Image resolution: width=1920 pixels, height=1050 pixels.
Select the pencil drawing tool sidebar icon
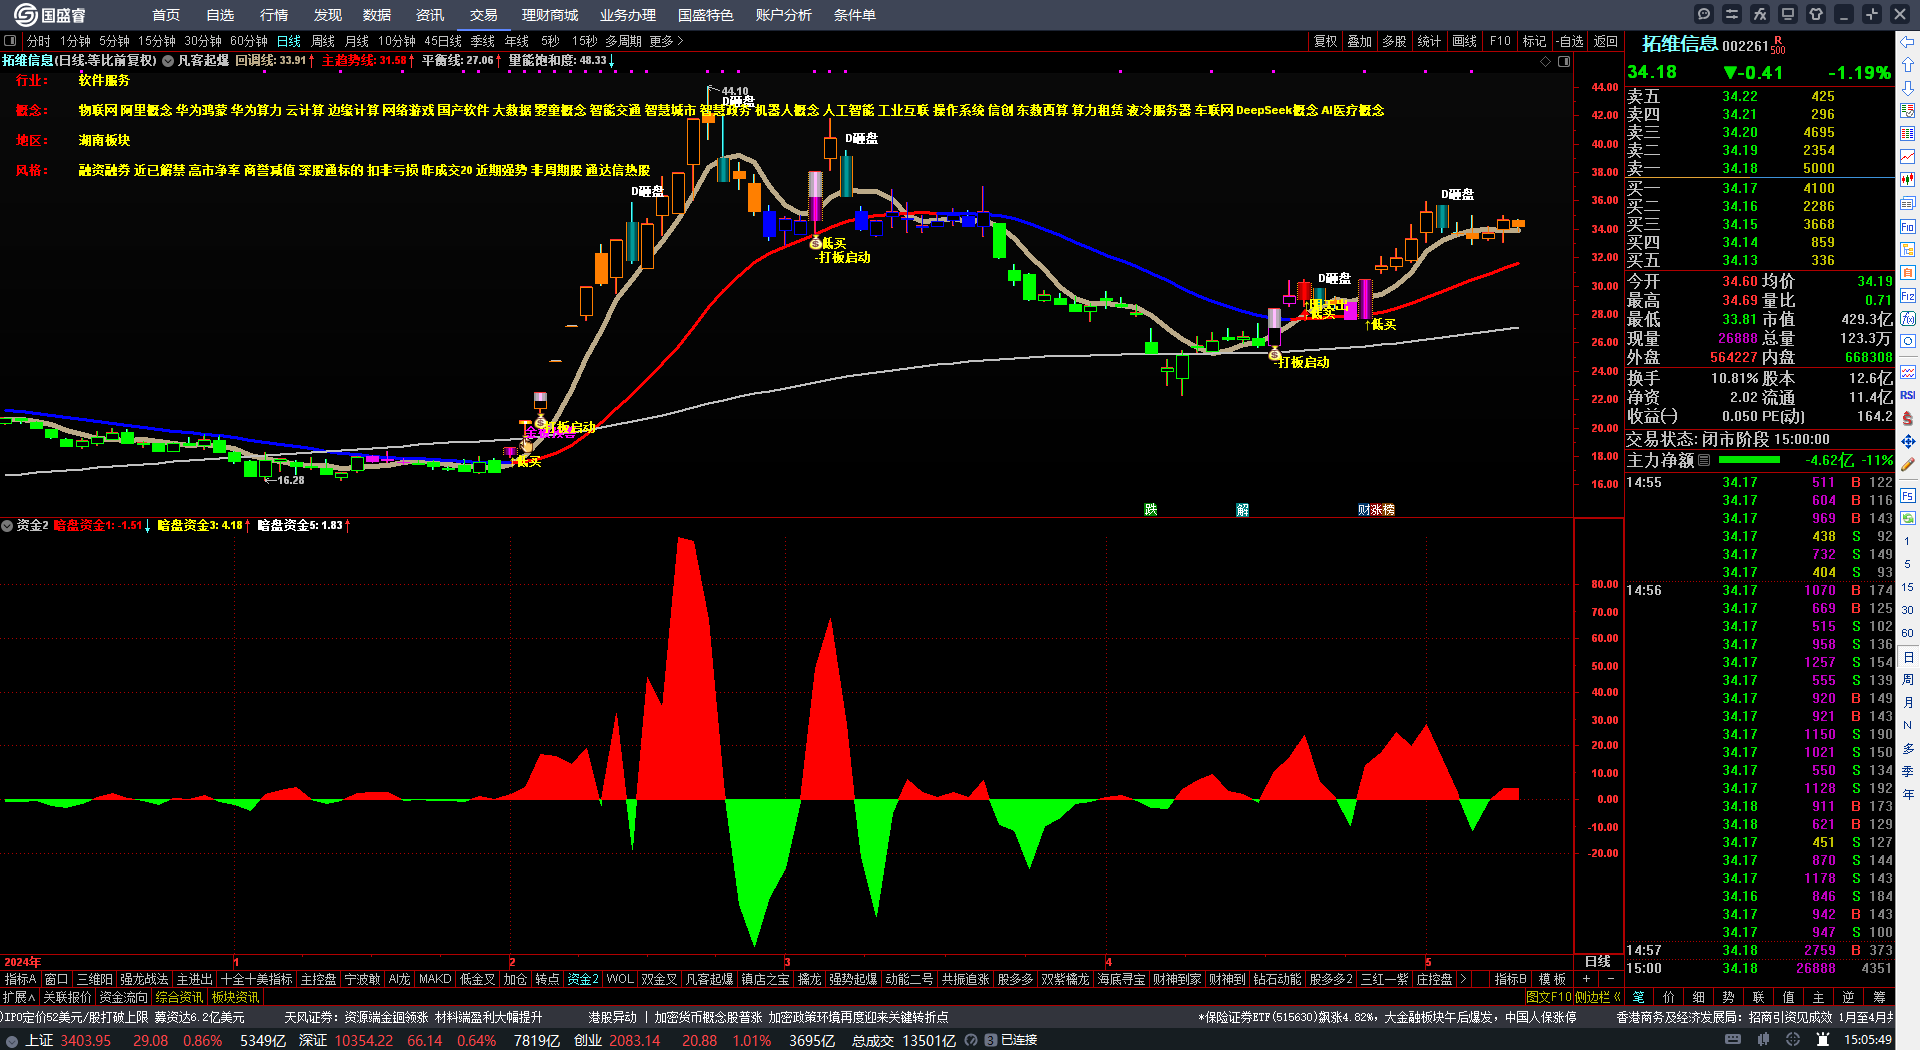click(x=1908, y=464)
